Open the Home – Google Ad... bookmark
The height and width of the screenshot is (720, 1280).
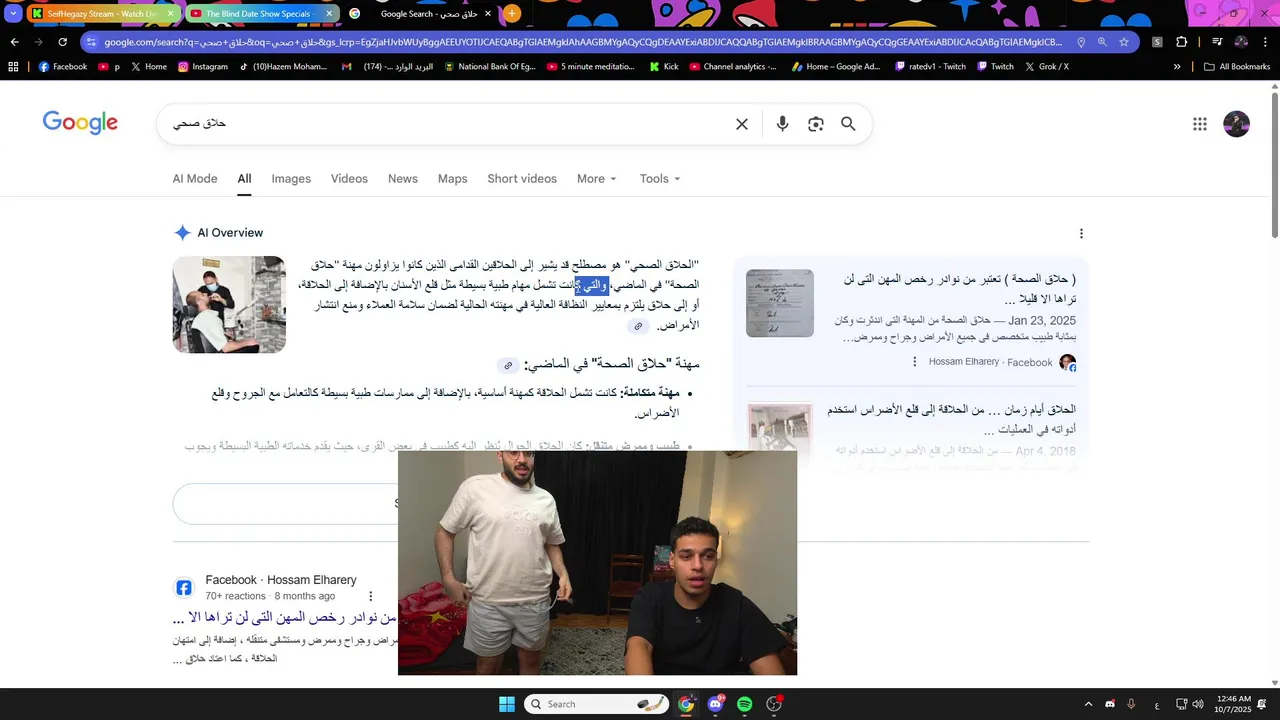coord(836,67)
